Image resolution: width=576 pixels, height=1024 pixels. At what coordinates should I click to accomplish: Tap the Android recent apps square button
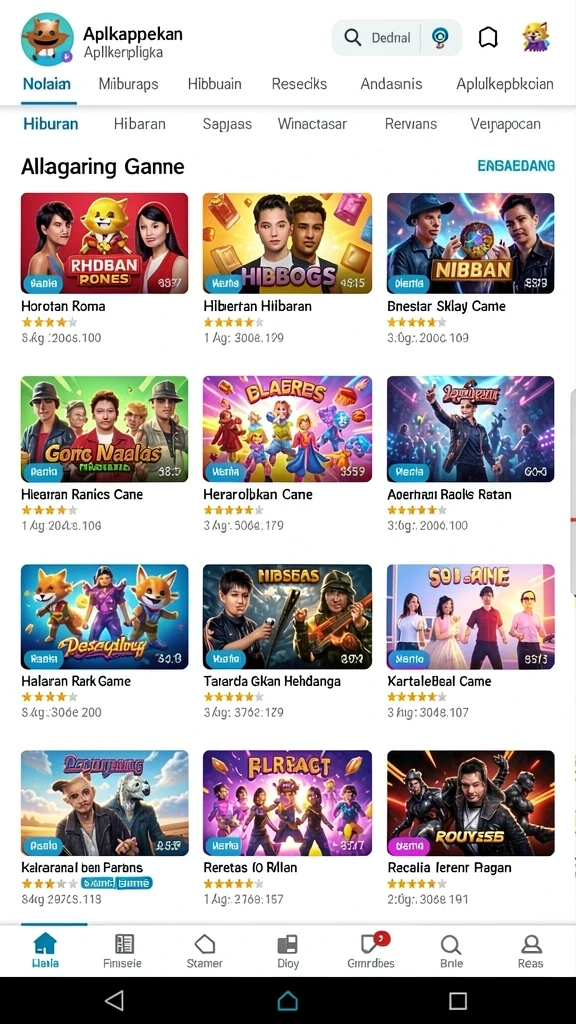point(458,1000)
